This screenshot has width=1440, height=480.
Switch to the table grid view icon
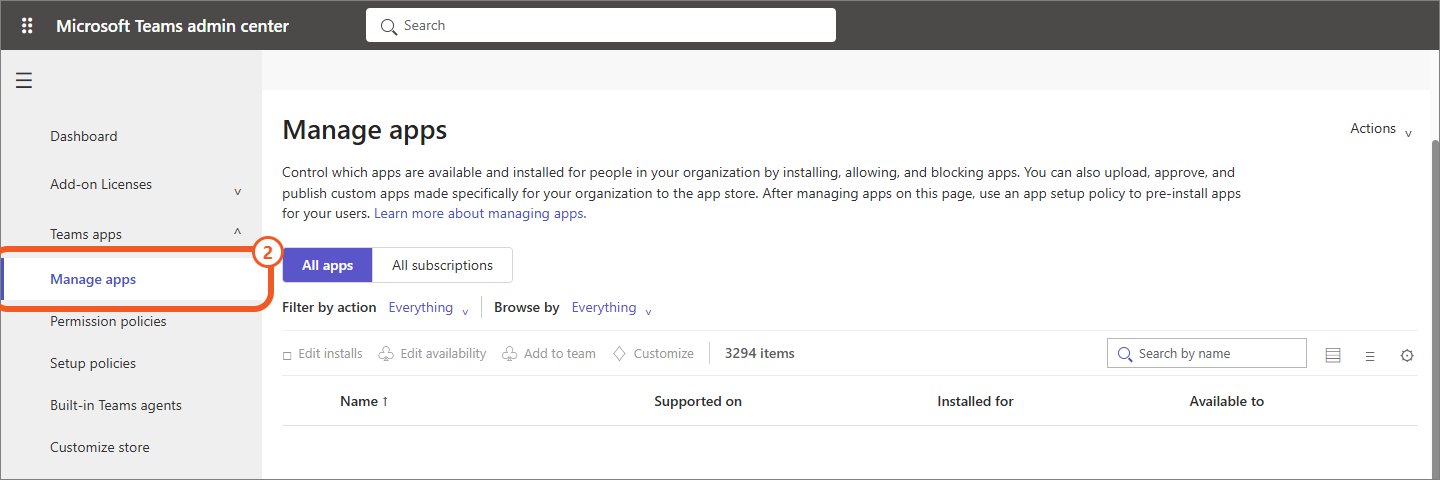pyautogui.click(x=1332, y=355)
